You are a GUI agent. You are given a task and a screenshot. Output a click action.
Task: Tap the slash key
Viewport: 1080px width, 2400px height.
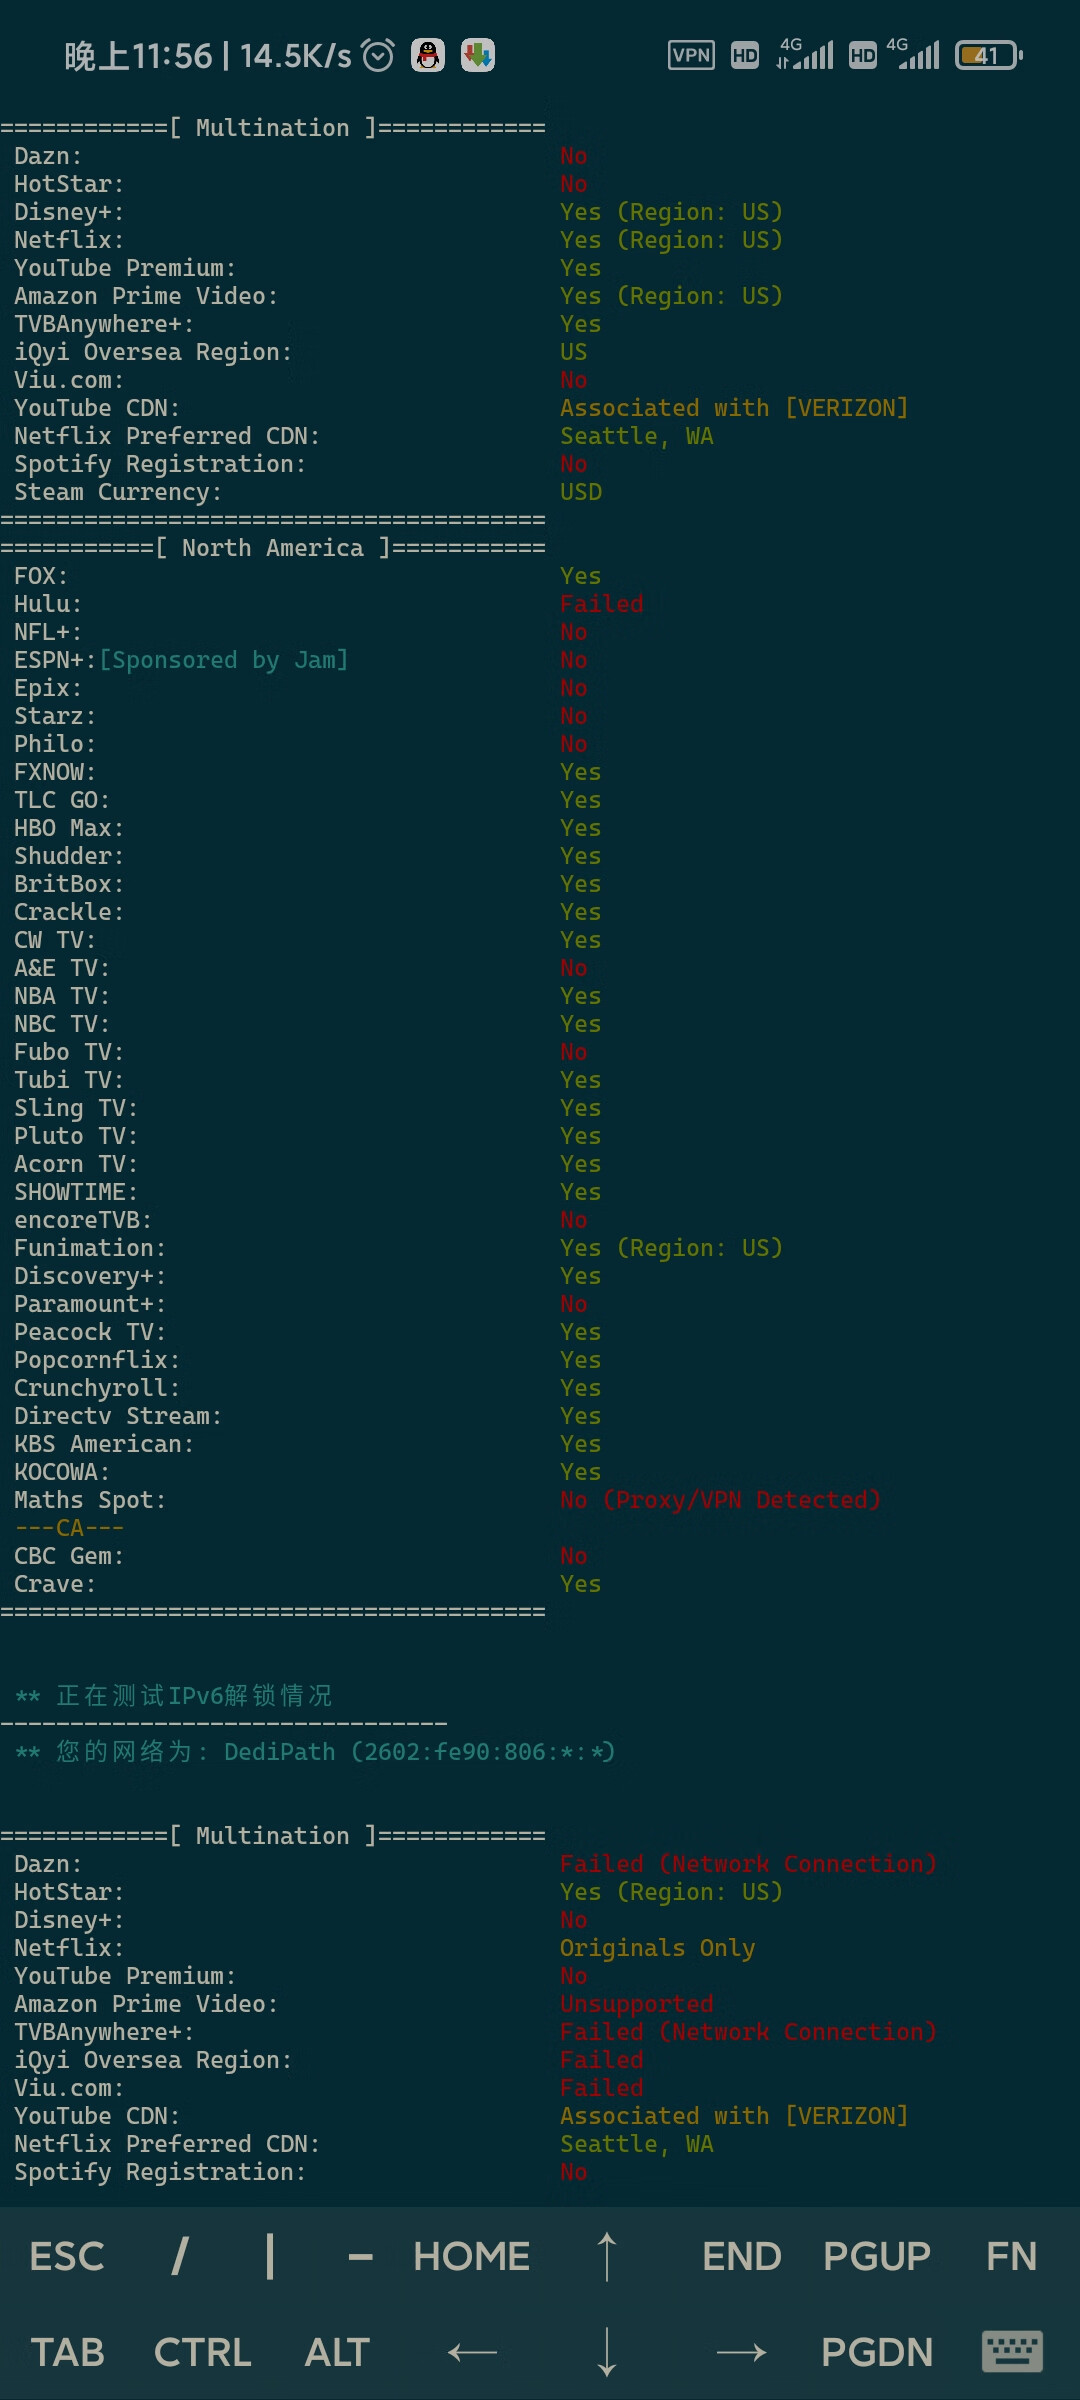point(180,2257)
